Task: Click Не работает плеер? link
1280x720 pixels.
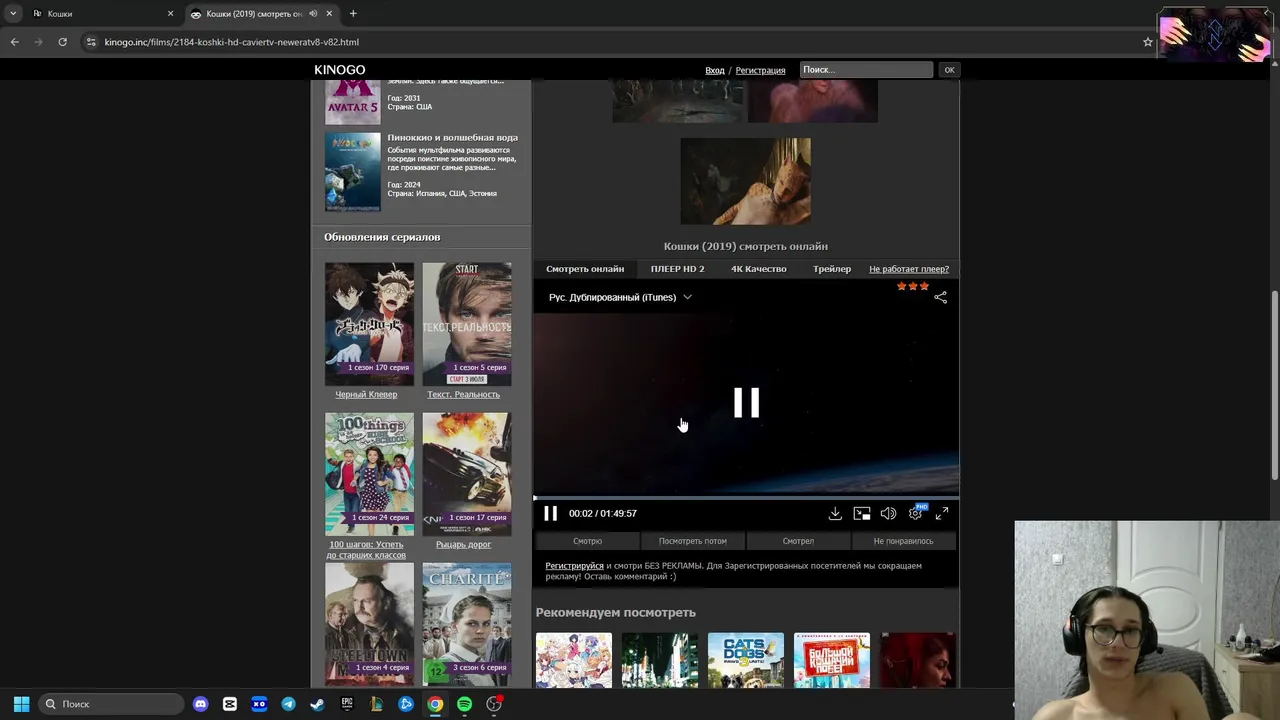Action: (909, 269)
